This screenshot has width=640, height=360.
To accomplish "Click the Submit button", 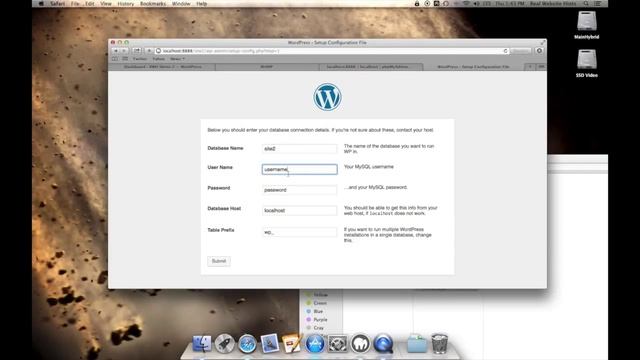I will (219, 261).
